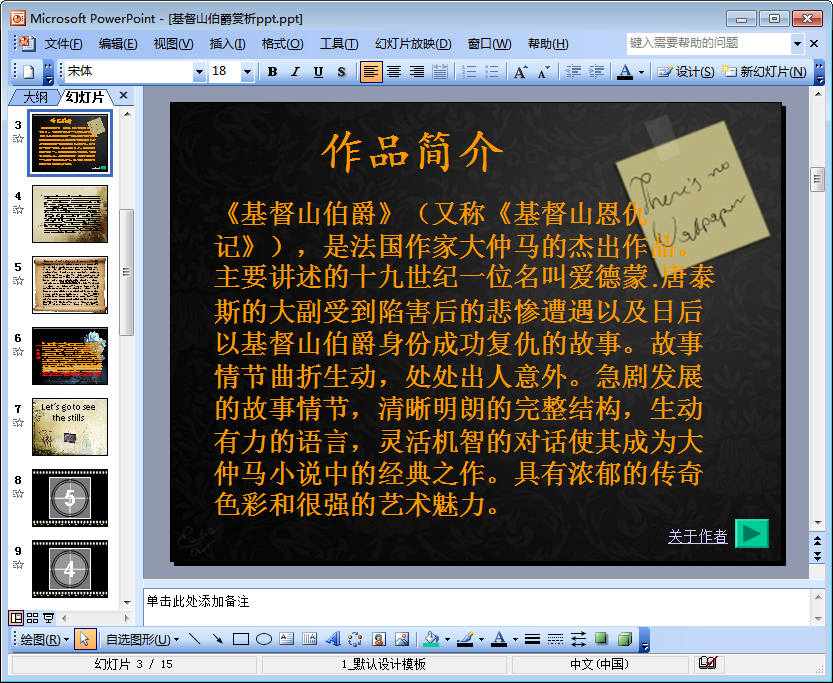The height and width of the screenshot is (683, 833).
Task: Close the slides thumbnail pane
Action: 123,96
